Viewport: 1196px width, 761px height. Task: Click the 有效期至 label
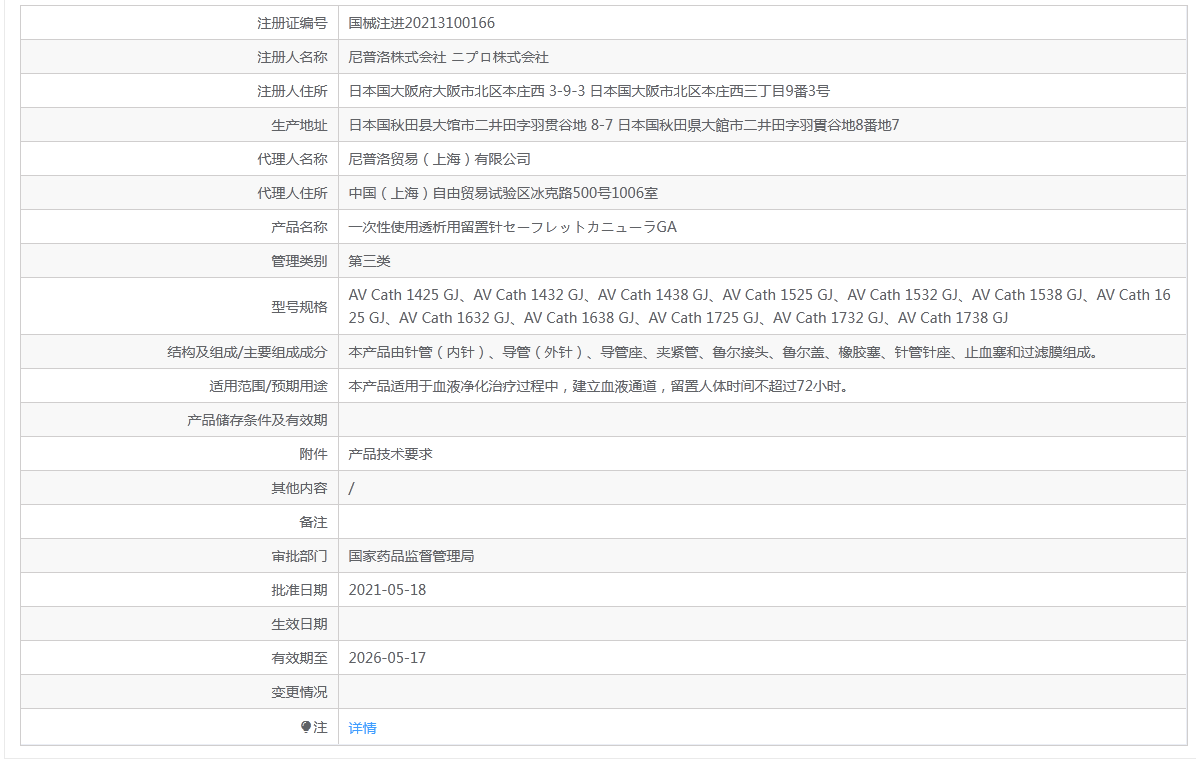(299, 658)
